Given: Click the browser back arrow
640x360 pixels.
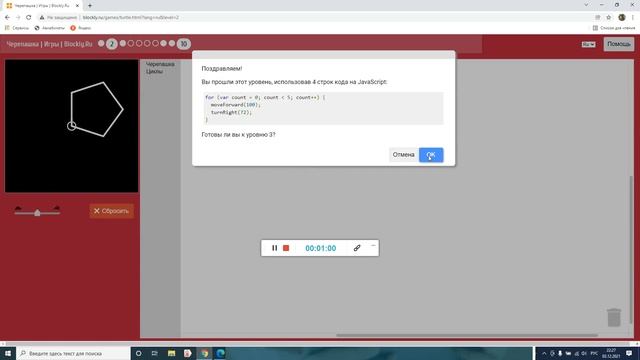Looking at the screenshot, I should tap(7, 18).
